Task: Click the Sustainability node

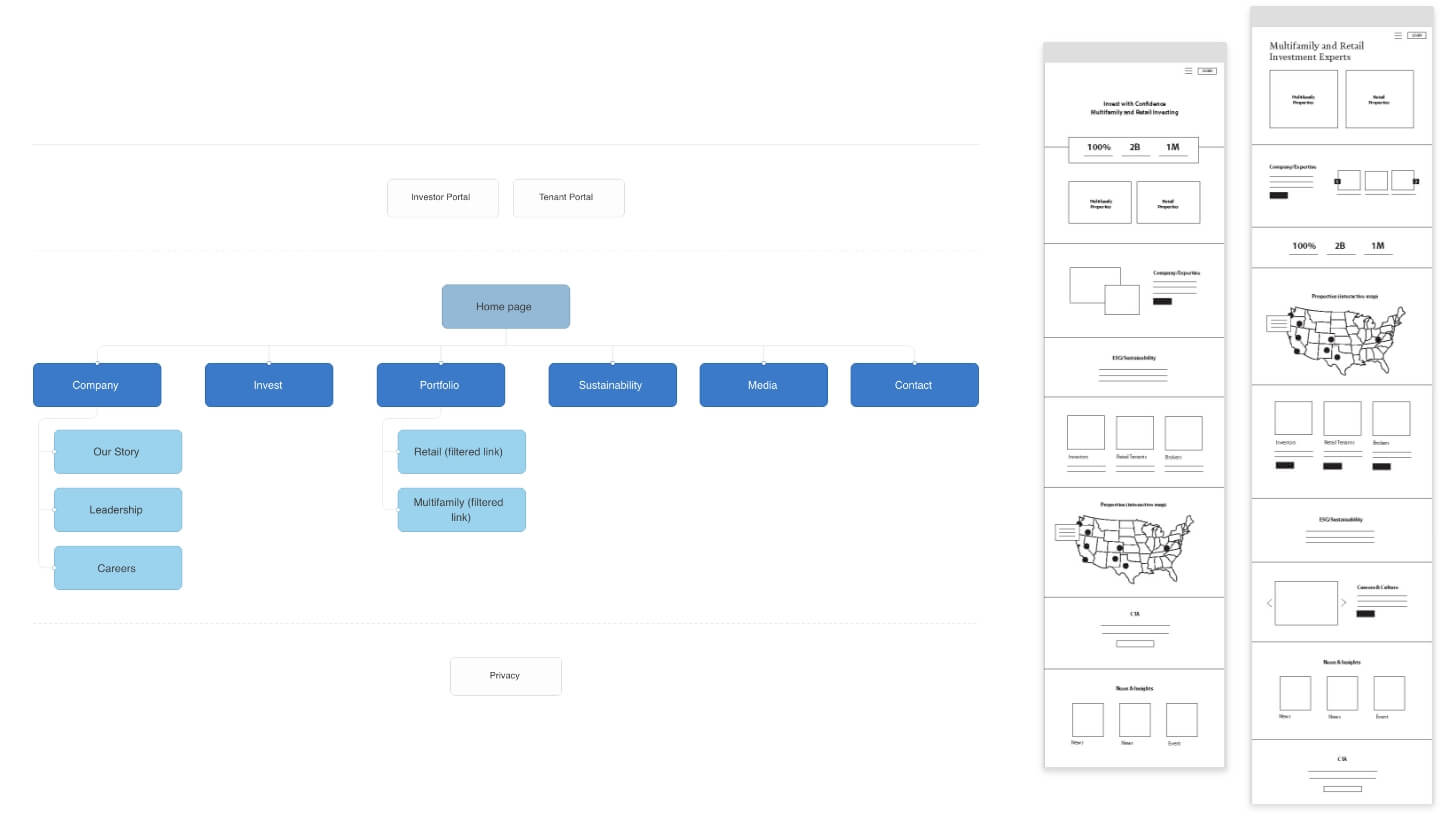Action: click(x=612, y=385)
